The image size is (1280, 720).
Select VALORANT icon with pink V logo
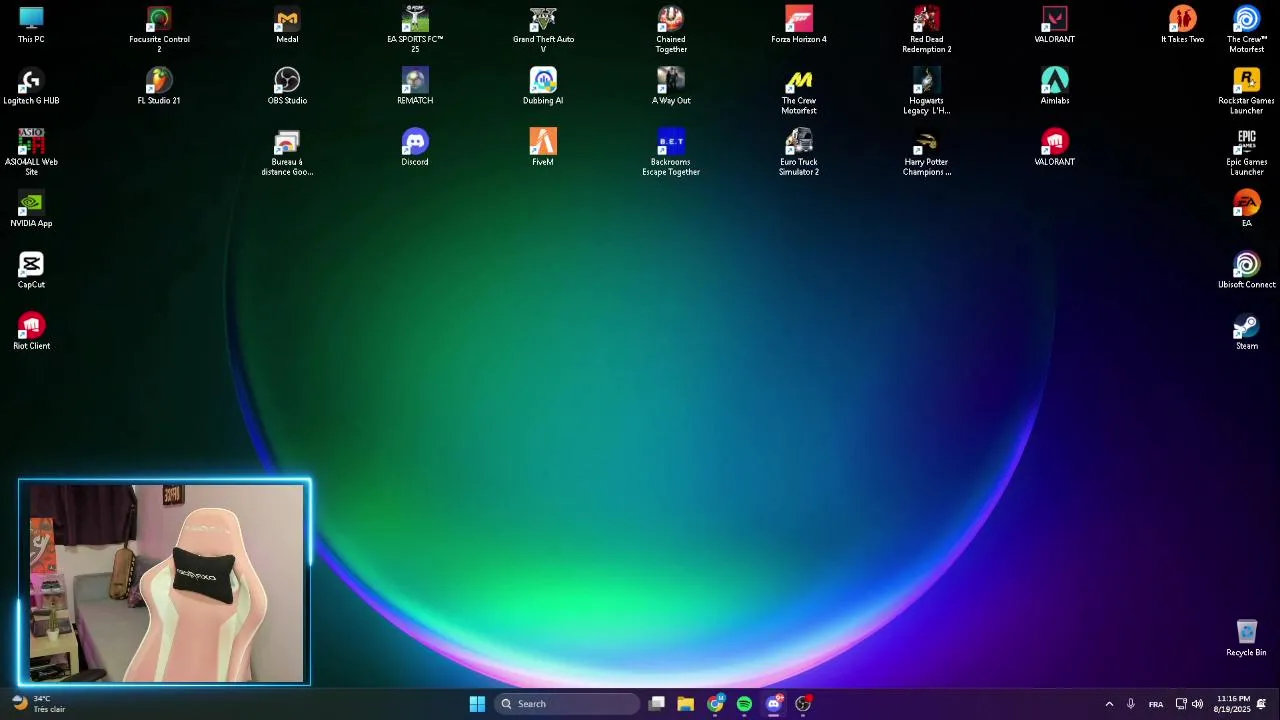pyautogui.click(x=1055, y=25)
